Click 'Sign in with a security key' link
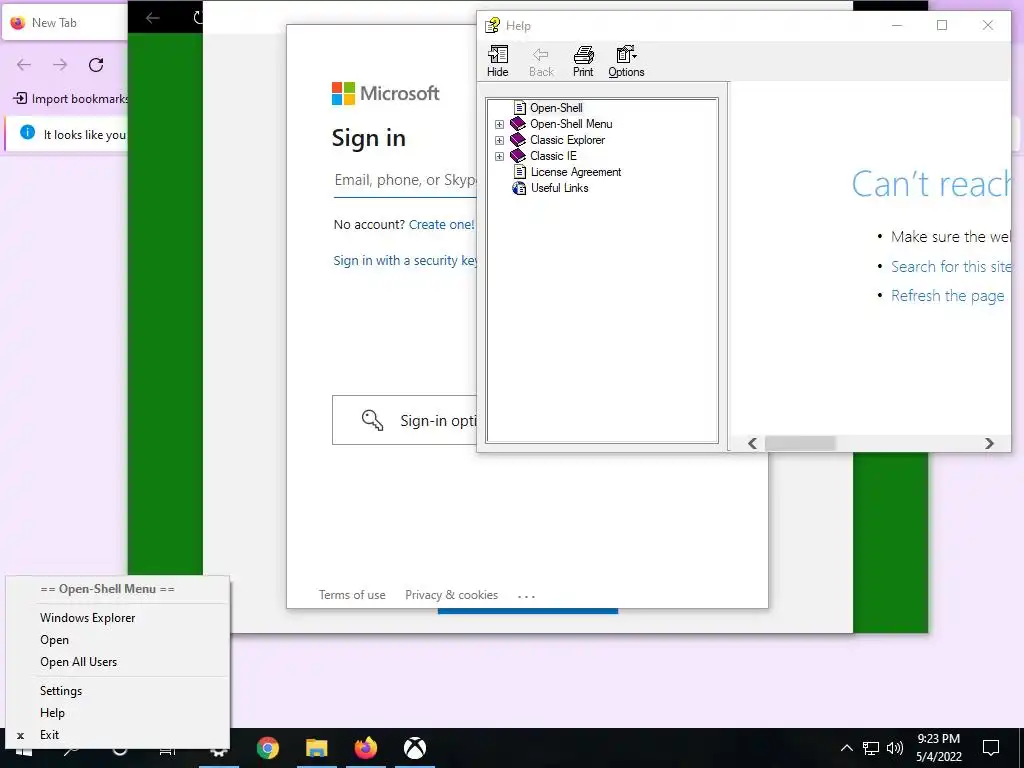The image size is (1024, 768). pos(405,261)
